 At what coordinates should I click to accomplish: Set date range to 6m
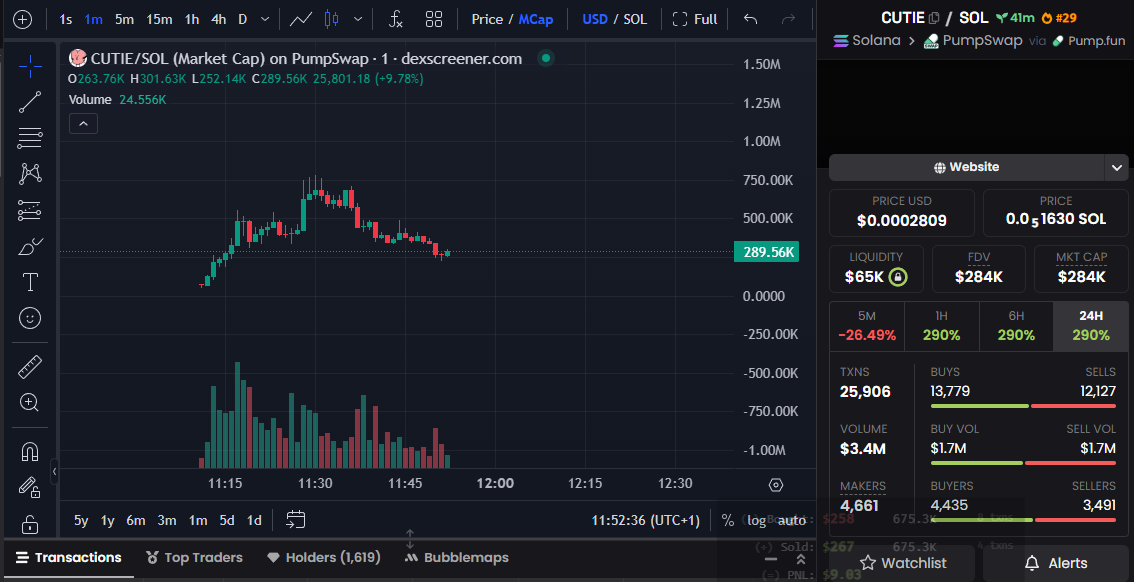[135, 520]
